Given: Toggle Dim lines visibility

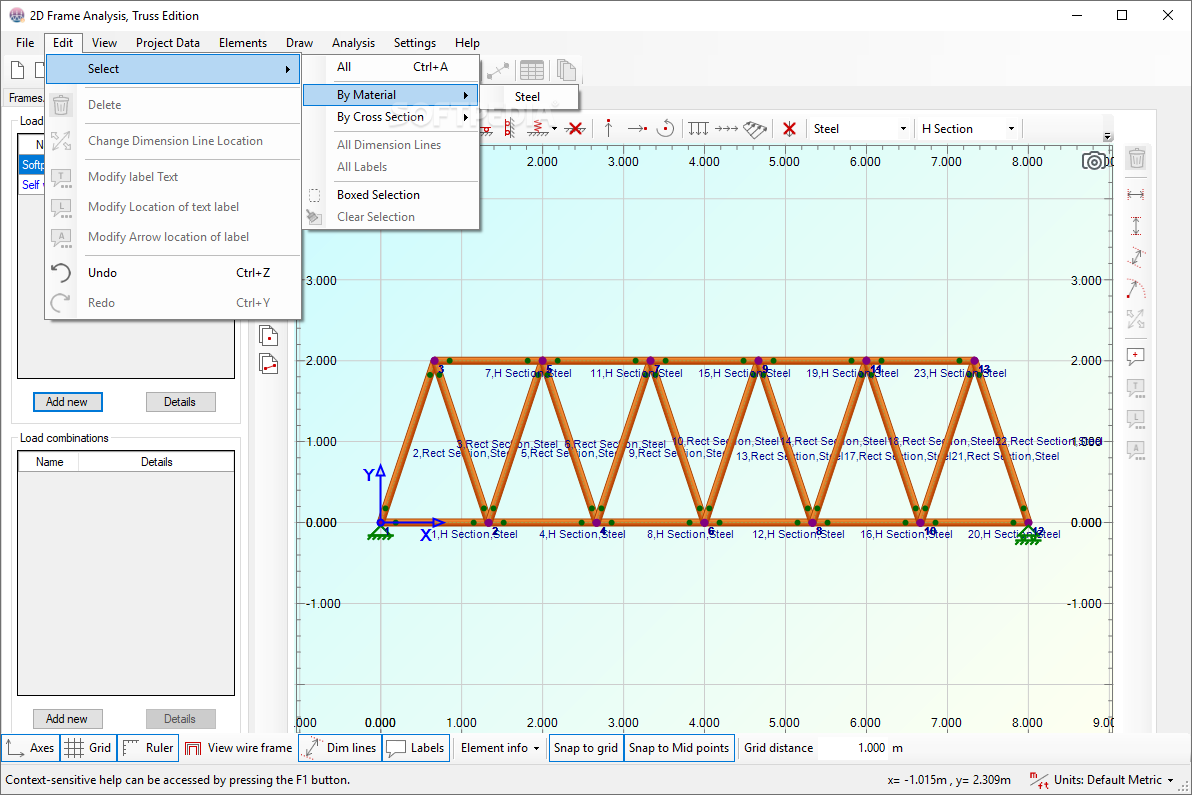Looking at the screenshot, I should point(339,748).
